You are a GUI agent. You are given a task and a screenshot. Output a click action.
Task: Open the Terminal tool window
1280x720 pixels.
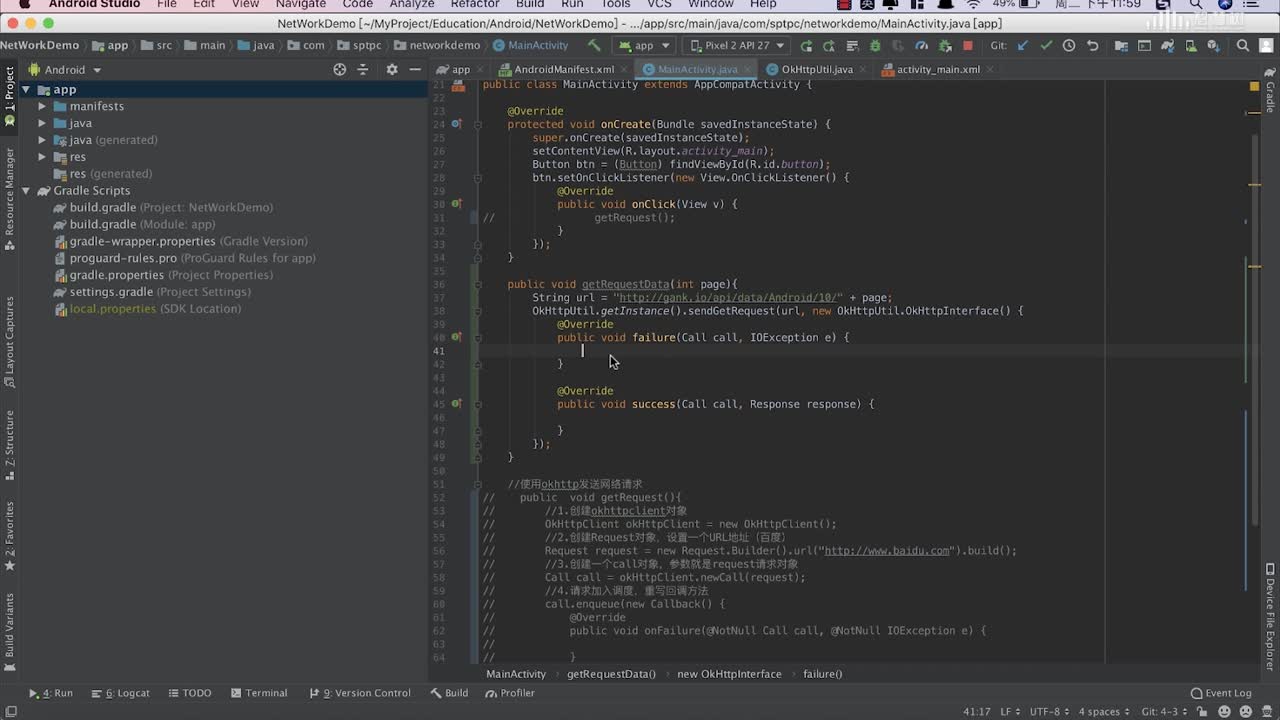click(259, 693)
